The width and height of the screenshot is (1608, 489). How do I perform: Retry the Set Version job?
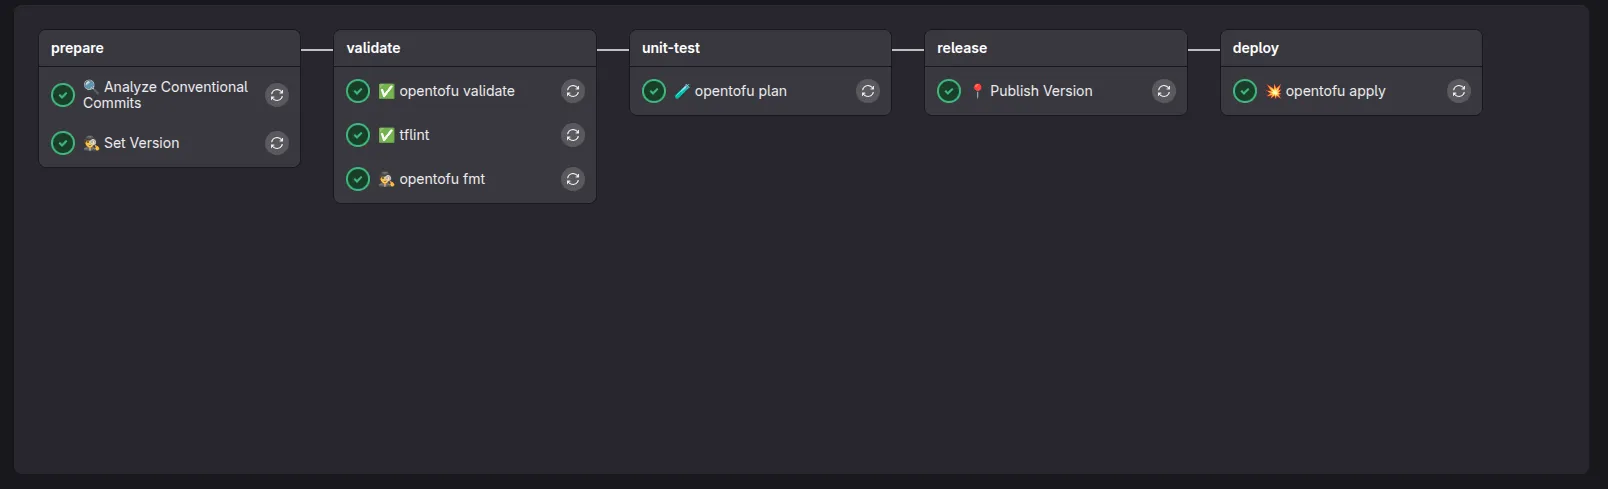277,143
